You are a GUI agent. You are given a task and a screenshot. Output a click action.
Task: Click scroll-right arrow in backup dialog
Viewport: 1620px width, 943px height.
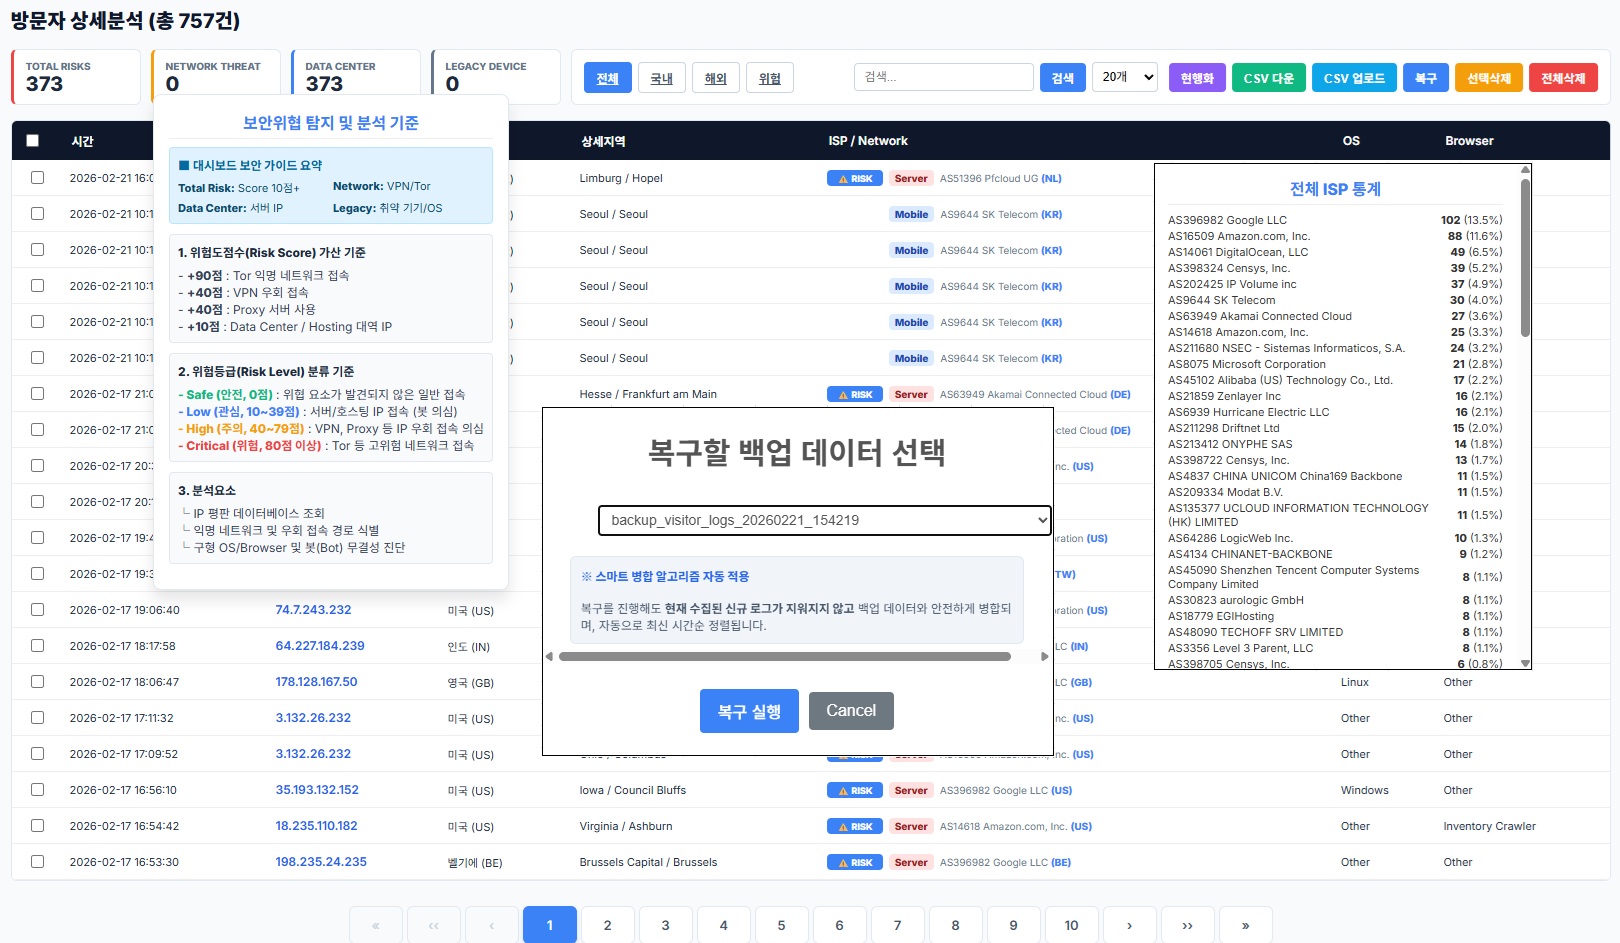point(1044,657)
